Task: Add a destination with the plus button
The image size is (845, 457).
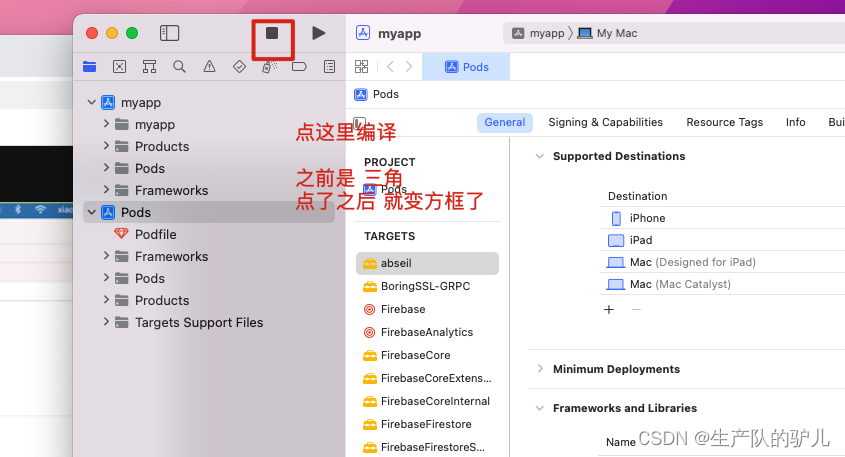Action: 609,309
